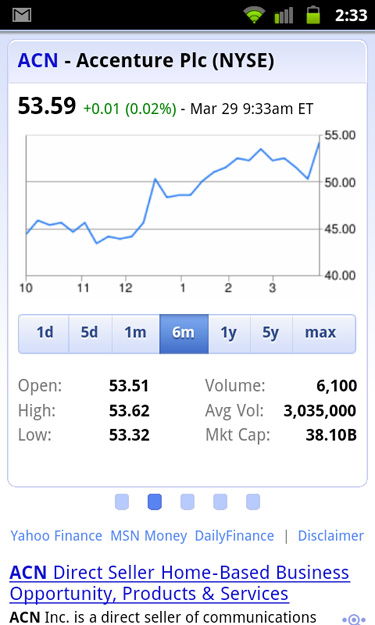Screen dimensions: 375x625
Task: Go to the fourth page indicator dot
Action: [220, 502]
